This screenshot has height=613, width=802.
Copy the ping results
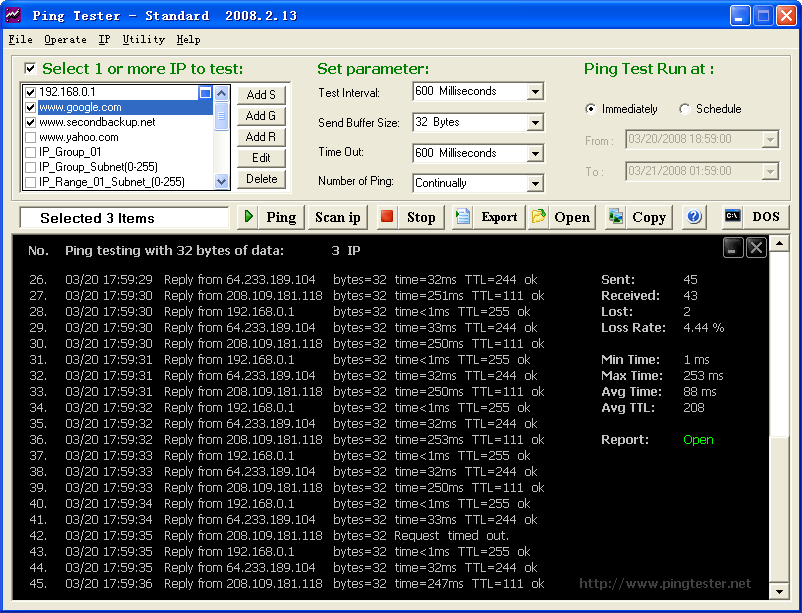[637, 217]
